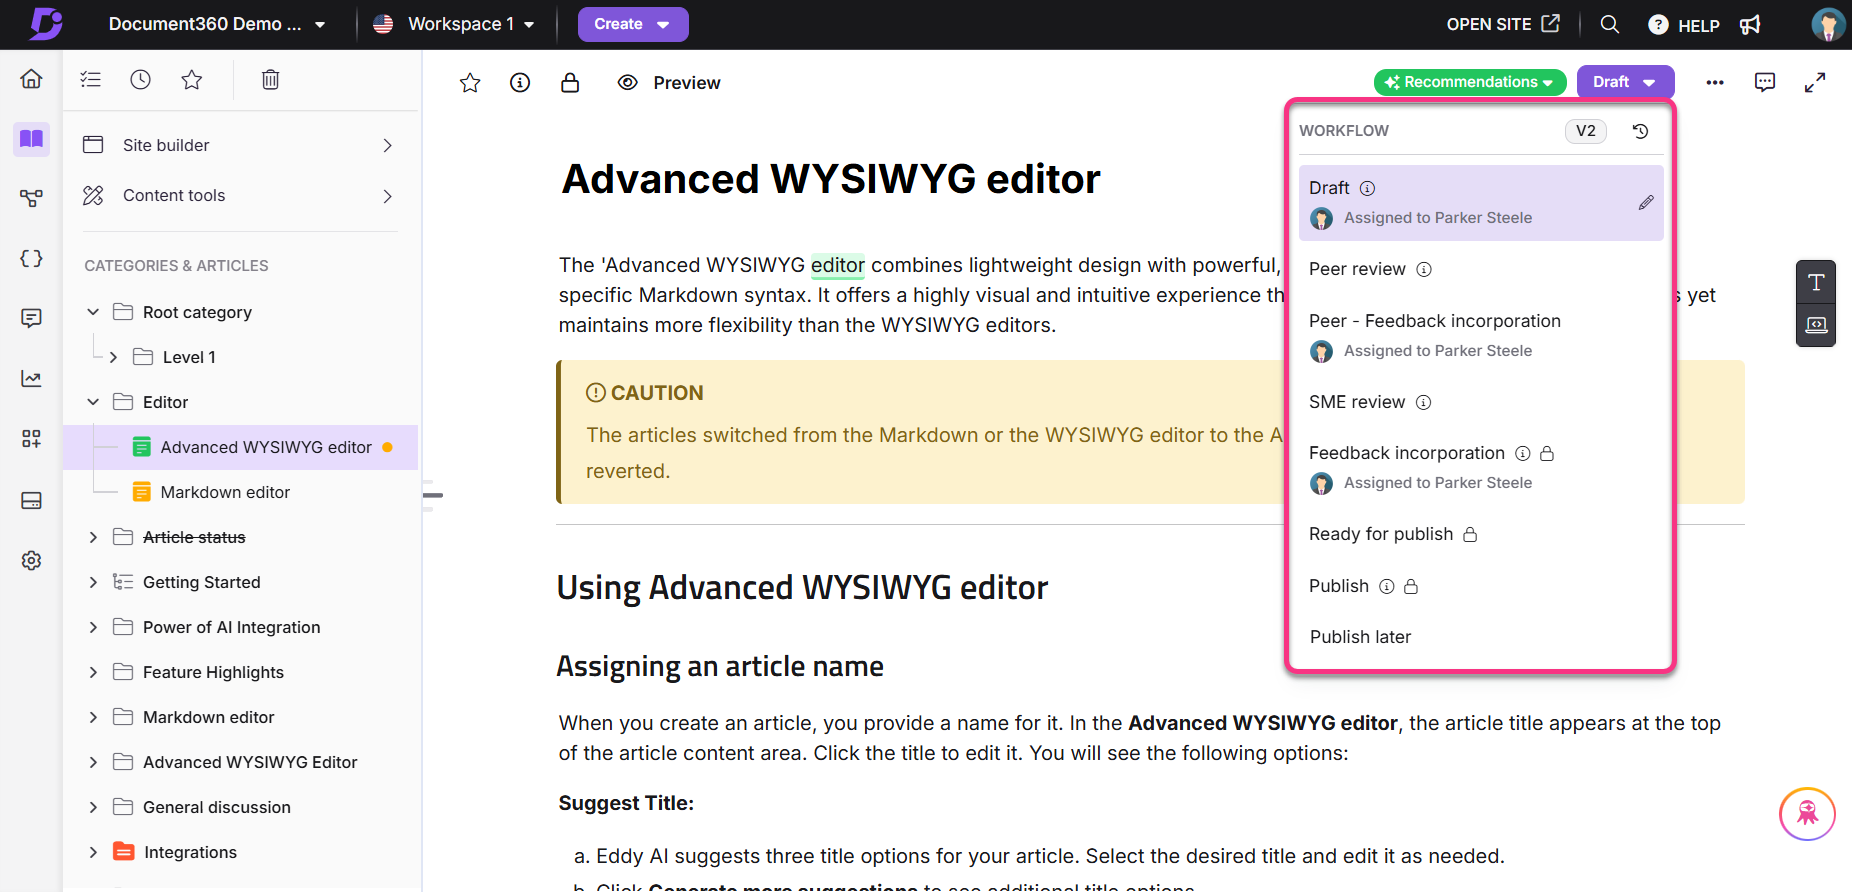Expand the Integrations category
1852x892 pixels.
[x=93, y=852]
